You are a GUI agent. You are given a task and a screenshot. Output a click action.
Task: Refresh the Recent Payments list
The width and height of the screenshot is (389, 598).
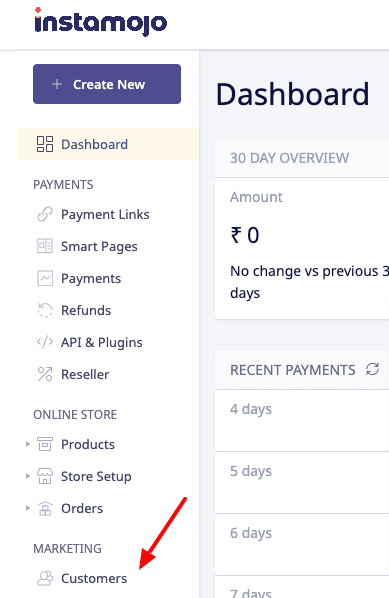pyautogui.click(x=372, y=369)
